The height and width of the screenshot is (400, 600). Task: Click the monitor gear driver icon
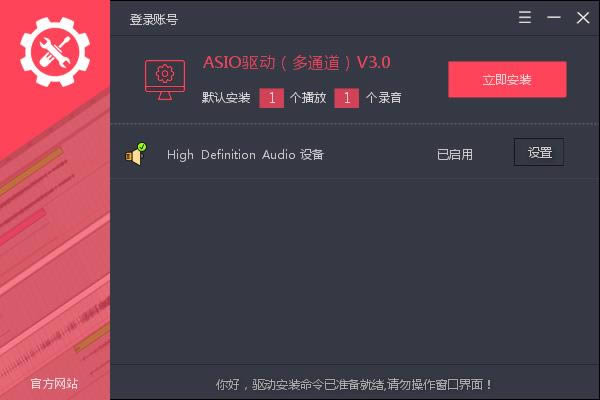(x=165, y=80)
